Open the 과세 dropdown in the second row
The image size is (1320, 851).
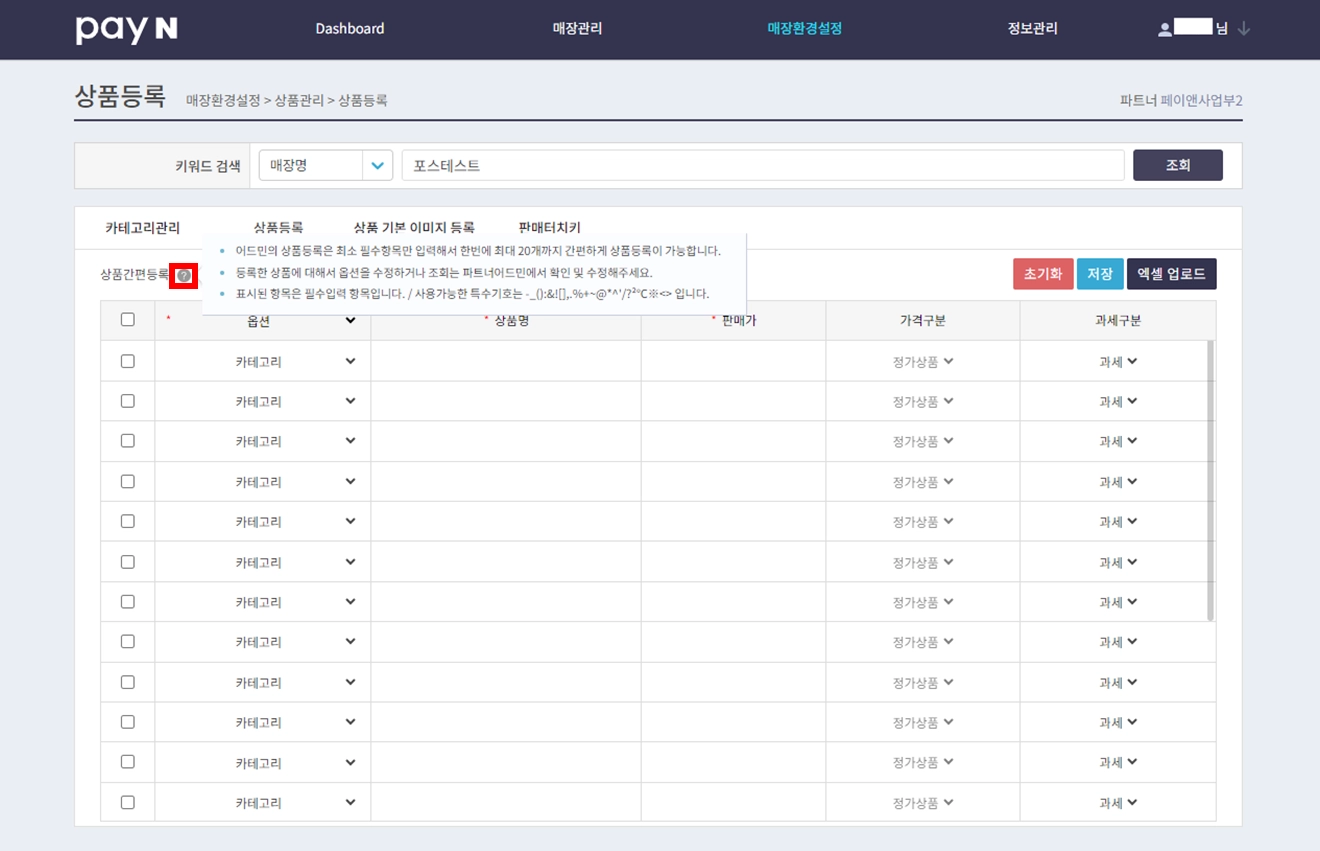tap(1118, 402)
